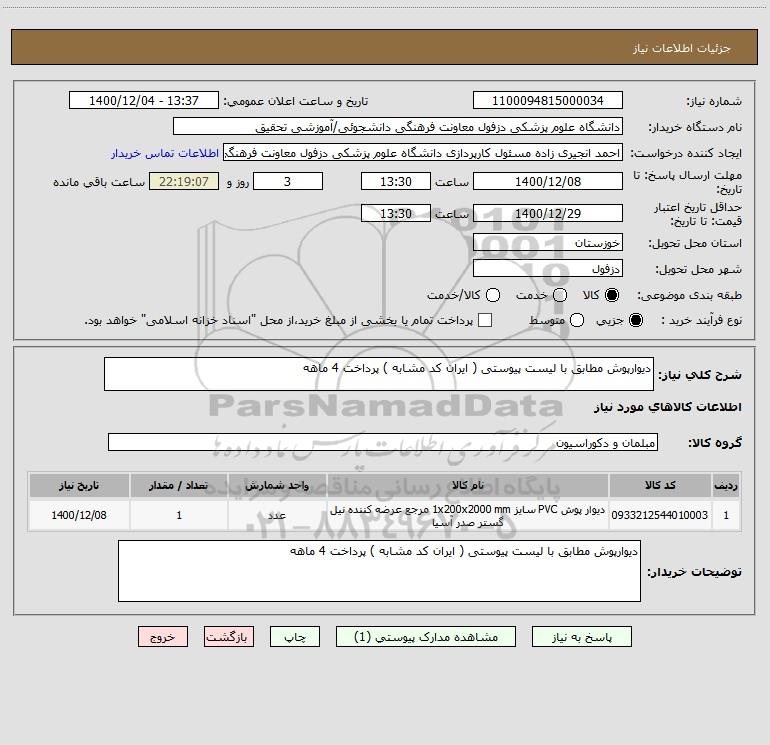
Task: Click the واحد شمارش column header
Action: pyautogui.click(x=277, y=485)
